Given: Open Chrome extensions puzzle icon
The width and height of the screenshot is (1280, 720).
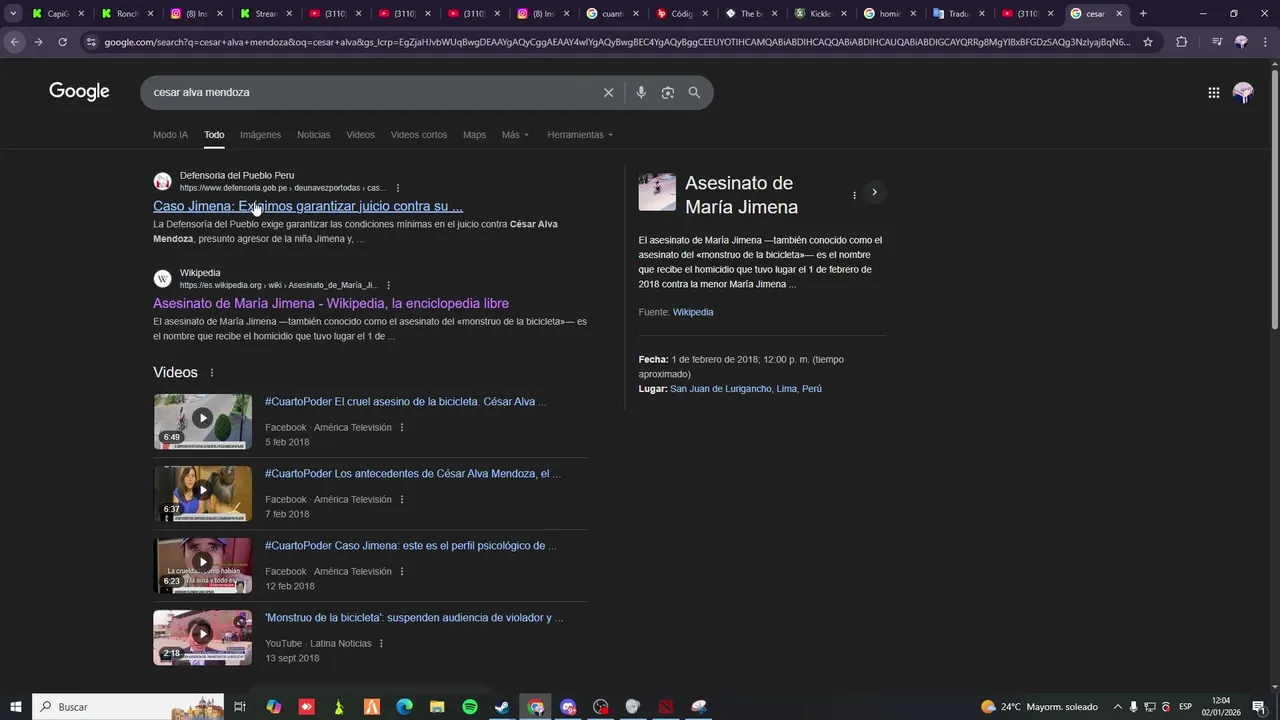Looking at the screenshot, I should (1181, 42).
